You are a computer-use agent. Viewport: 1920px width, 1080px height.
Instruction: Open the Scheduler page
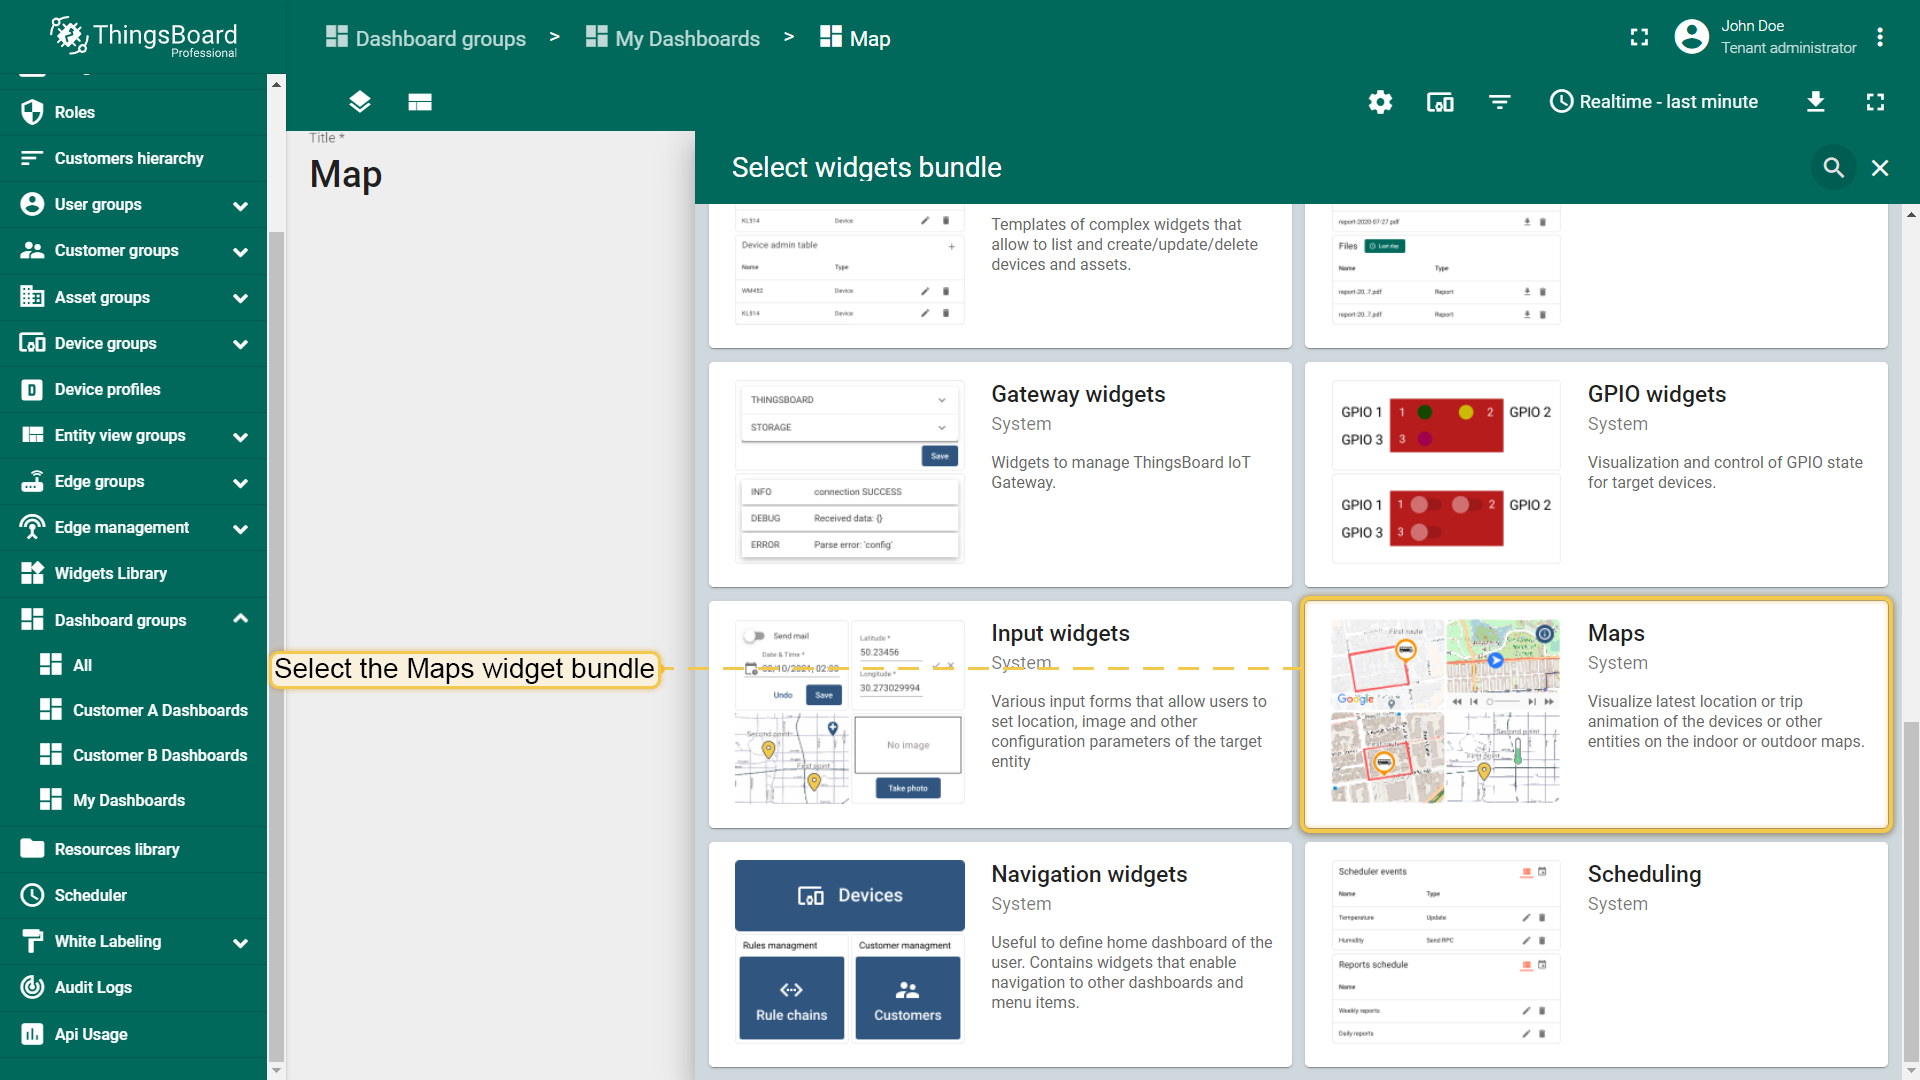click(134, 895)
